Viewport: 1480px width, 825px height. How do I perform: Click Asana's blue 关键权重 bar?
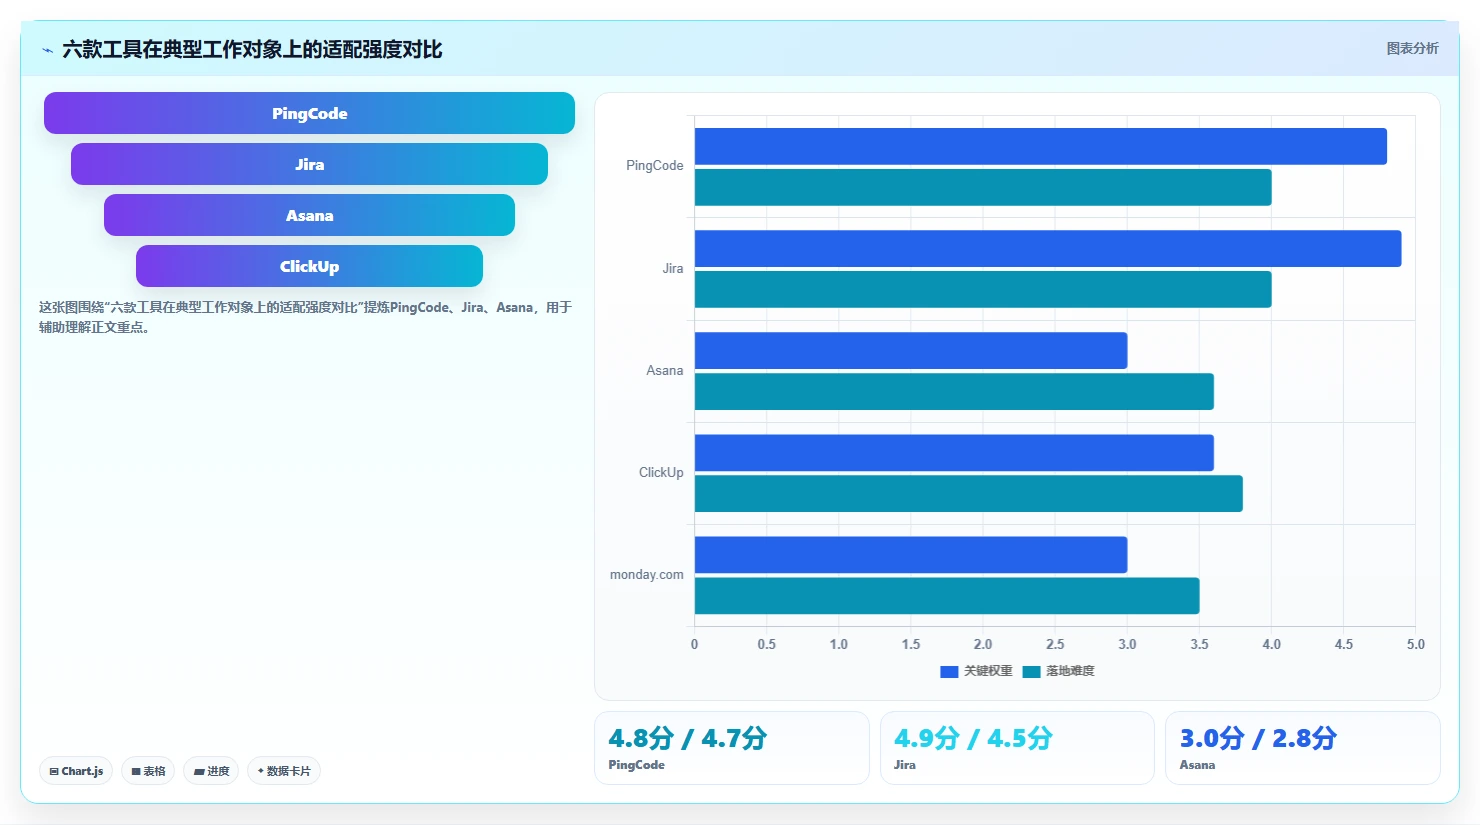(x=911, y=351)
